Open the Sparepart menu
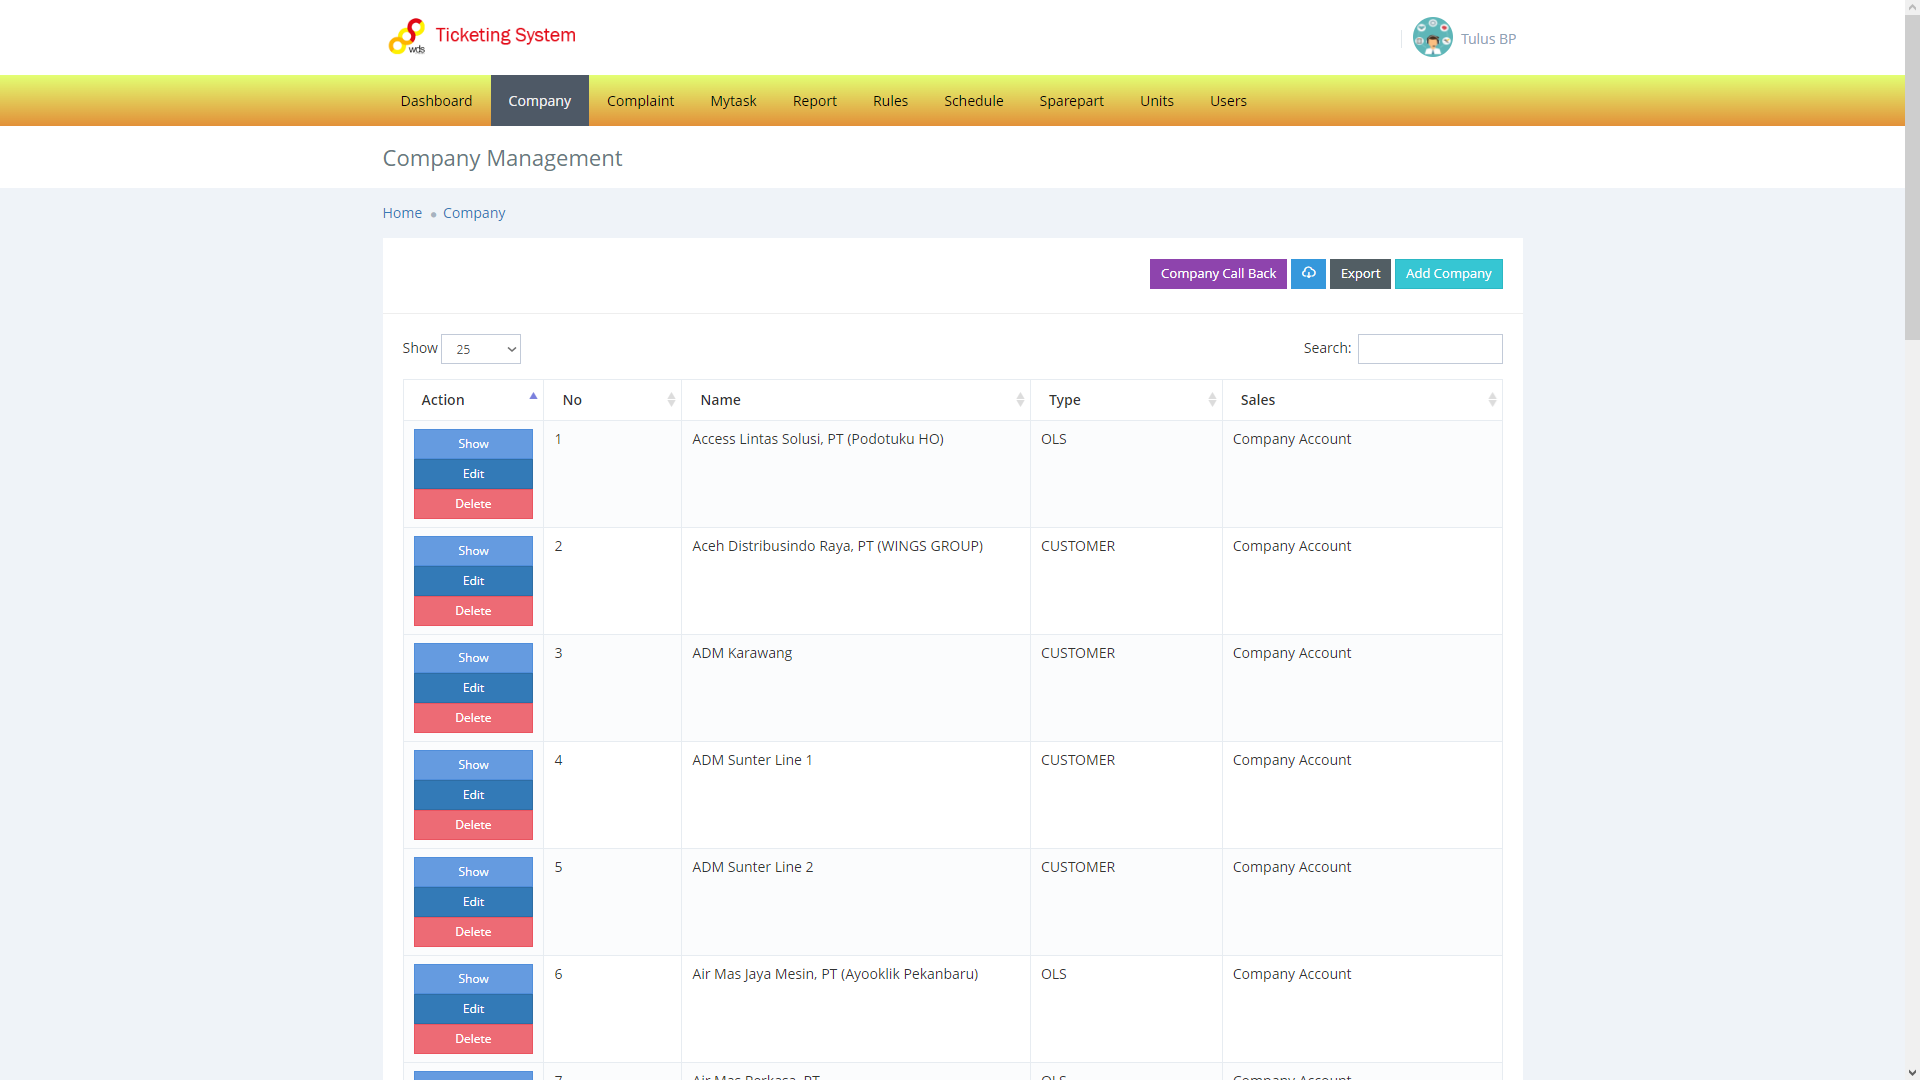The height and width of the screenshot is (1080, 1920). click(x=1071, y=101)
